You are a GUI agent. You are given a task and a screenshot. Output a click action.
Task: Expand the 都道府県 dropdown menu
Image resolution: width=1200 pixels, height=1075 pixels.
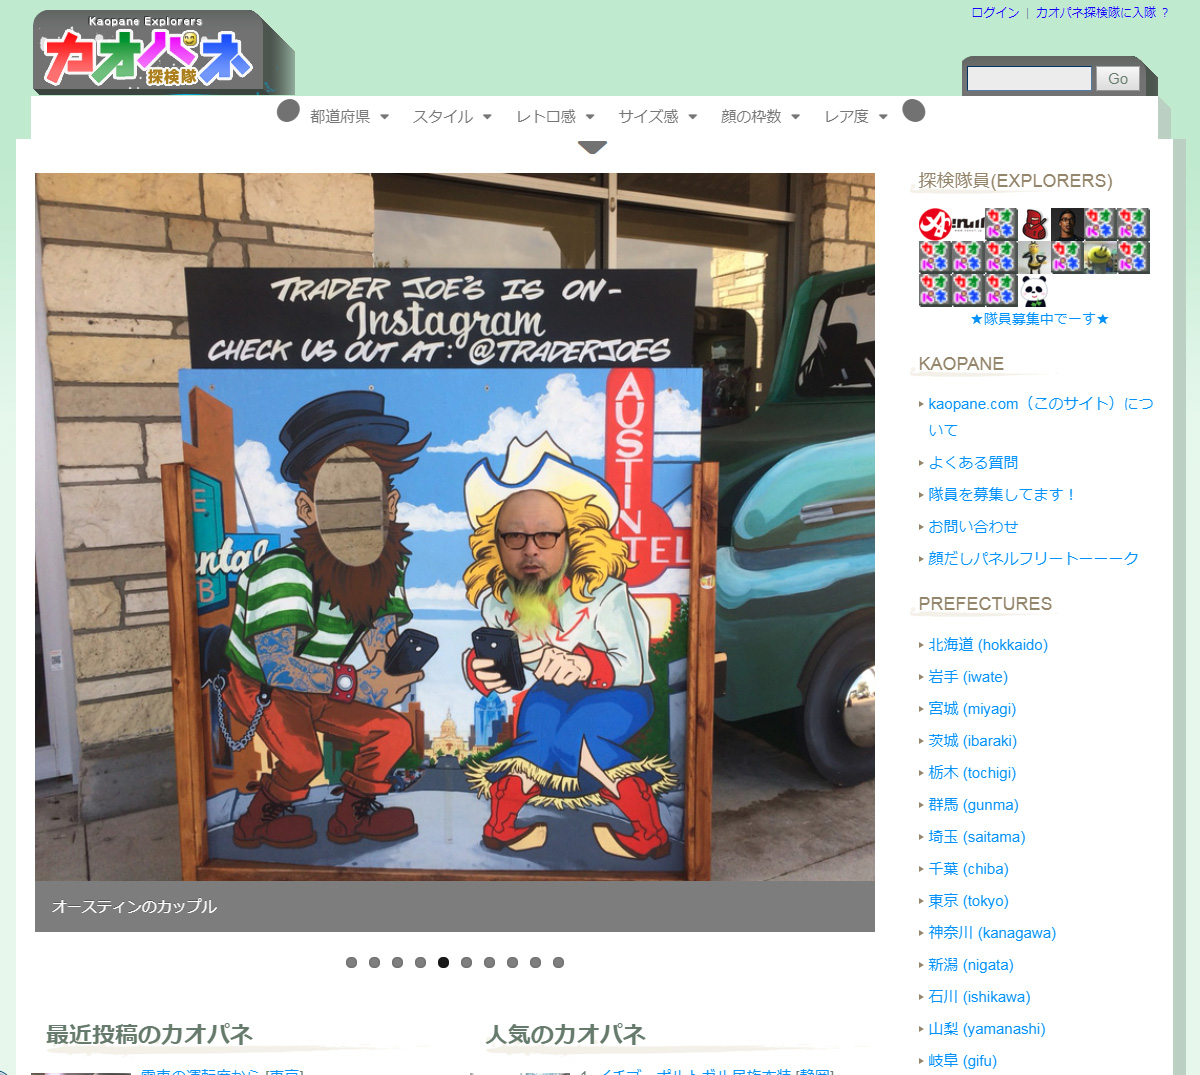pyautogui.click(x=349, y=117)
